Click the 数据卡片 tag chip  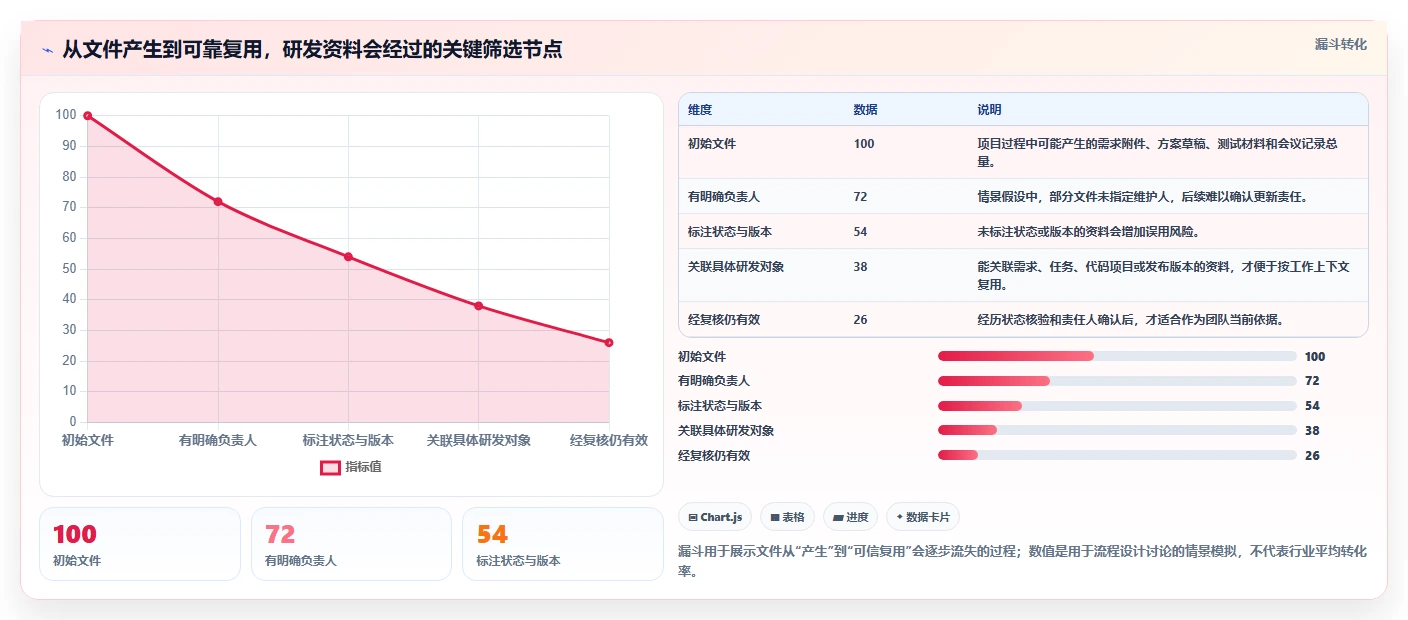click(x=923, y=517)
